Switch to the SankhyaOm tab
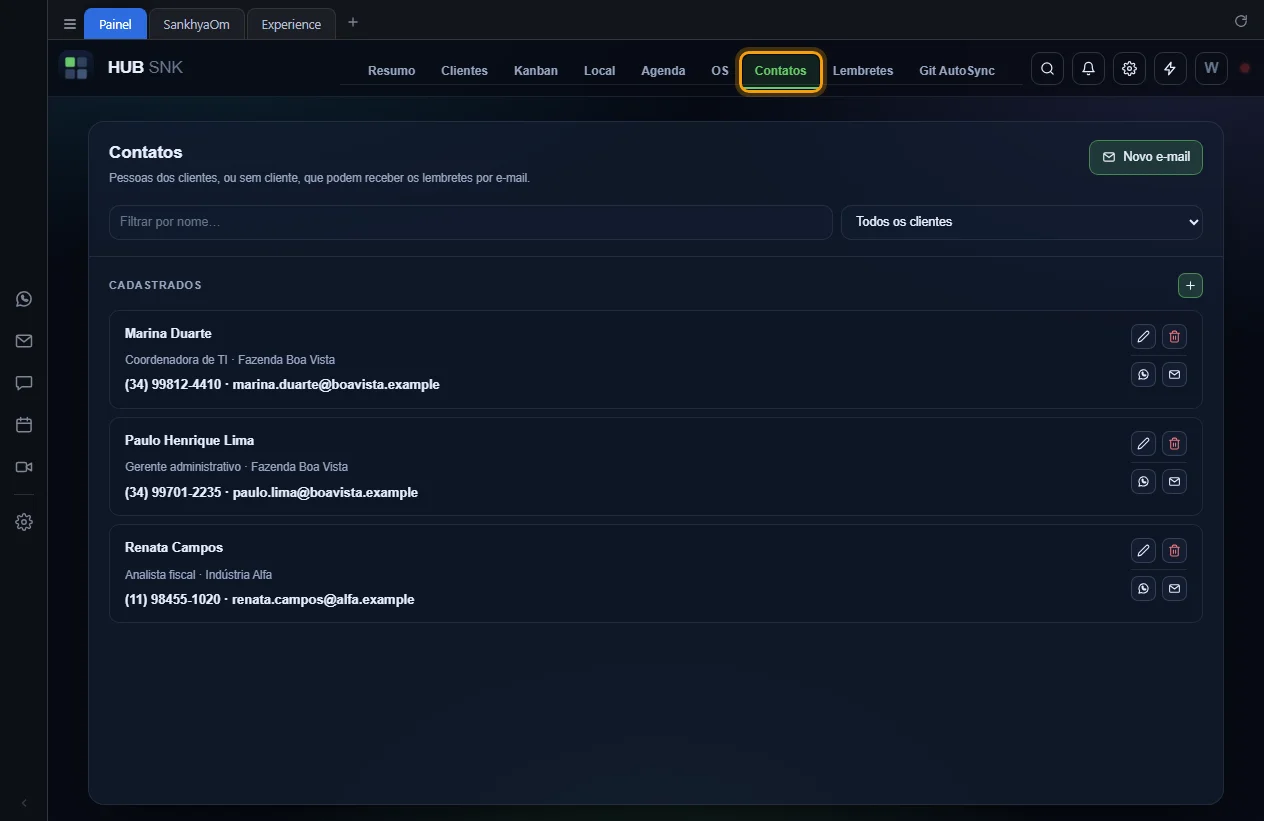Viewport: 1264px width, 821px height. [x=197, y=24]
